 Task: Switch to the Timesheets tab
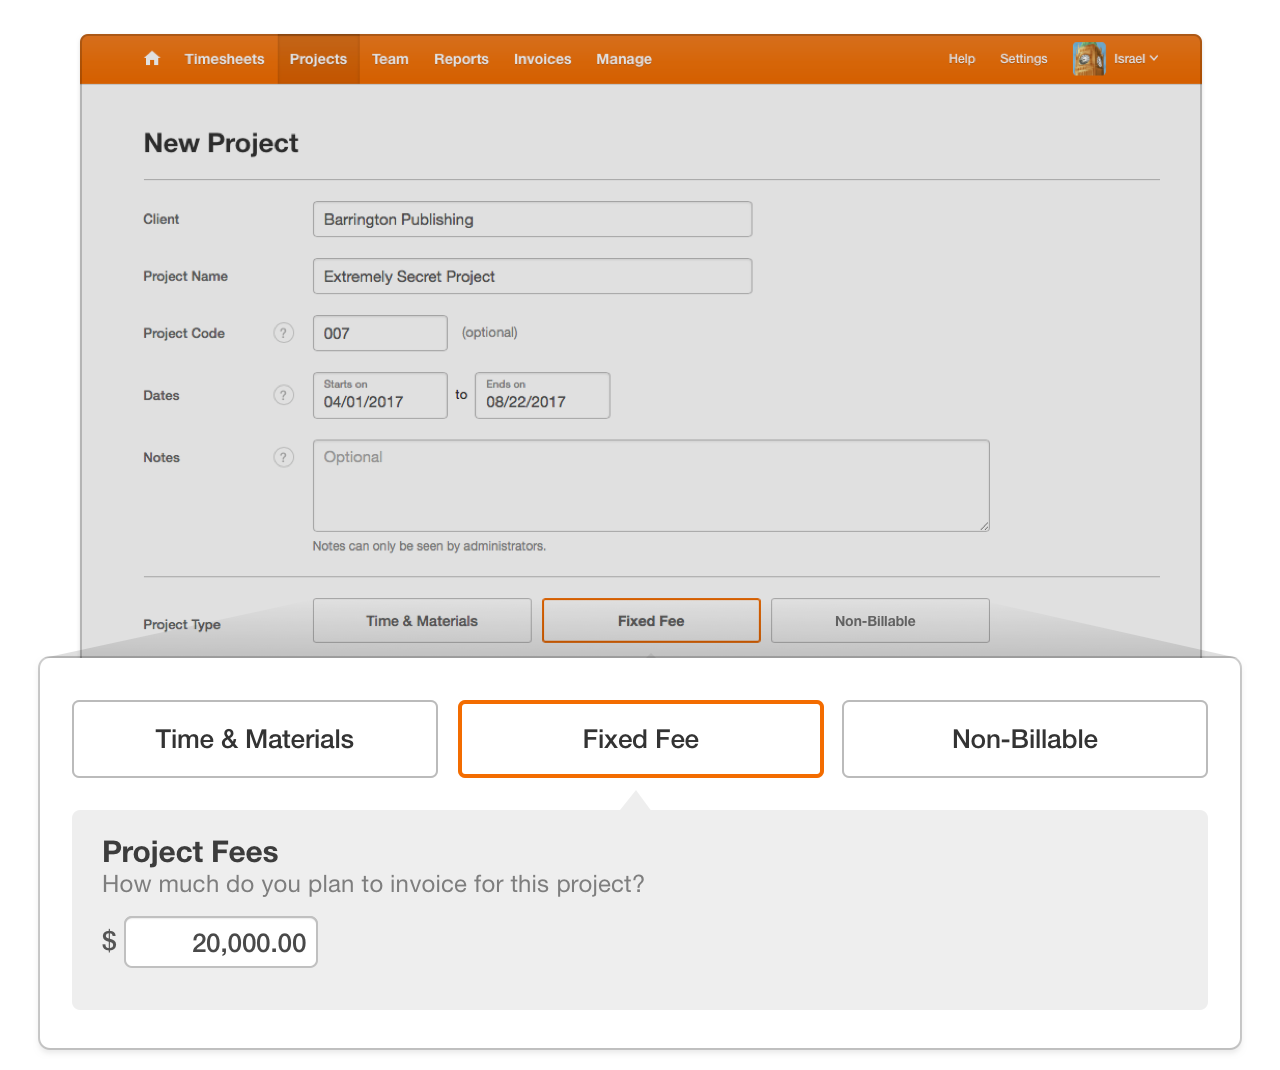[x=224, y=59]
